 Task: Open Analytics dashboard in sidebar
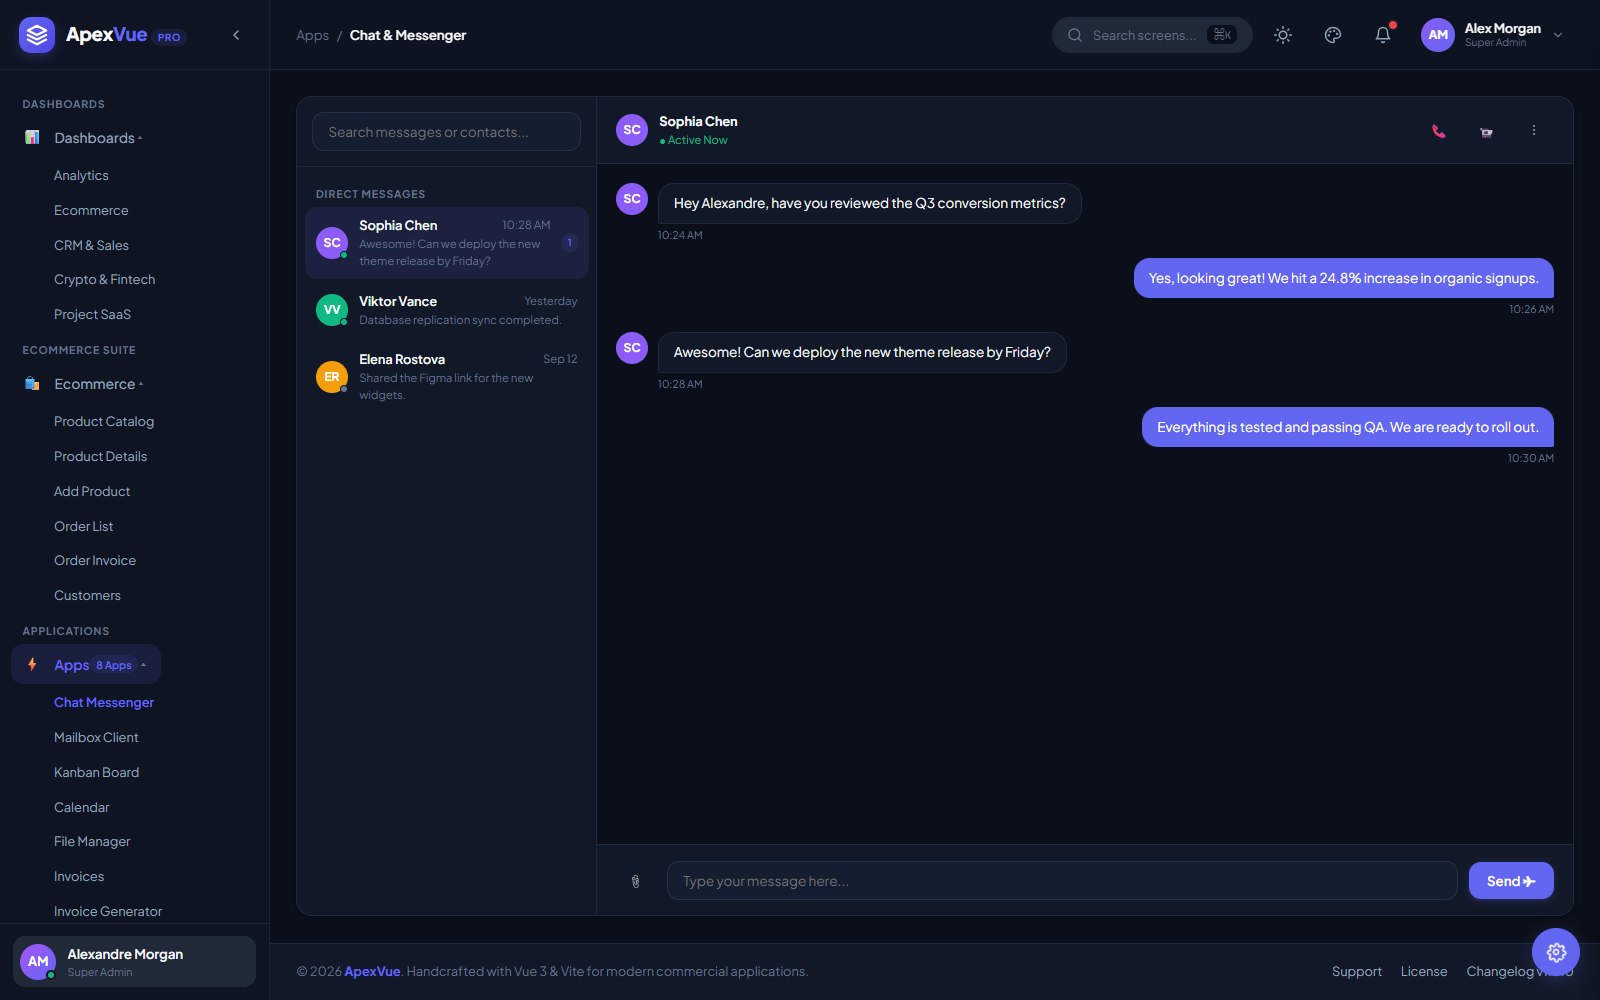pyautogui.click(x=81, y=175)
